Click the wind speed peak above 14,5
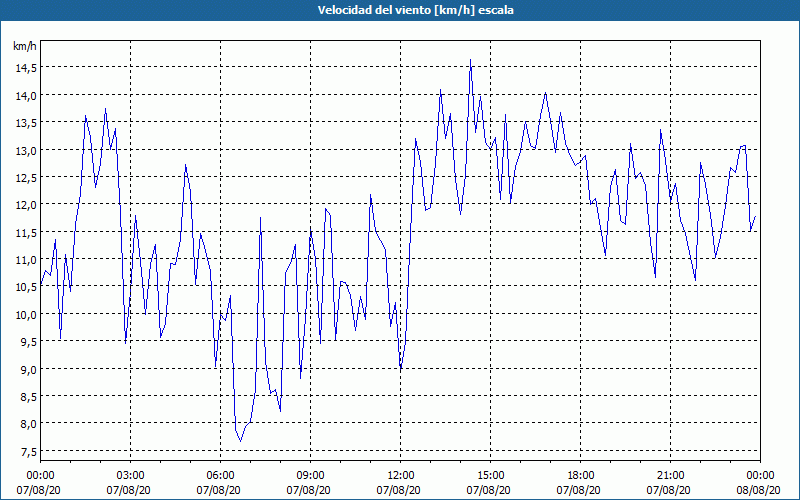This screenshot has height=500, width=800. coord(470,60)
